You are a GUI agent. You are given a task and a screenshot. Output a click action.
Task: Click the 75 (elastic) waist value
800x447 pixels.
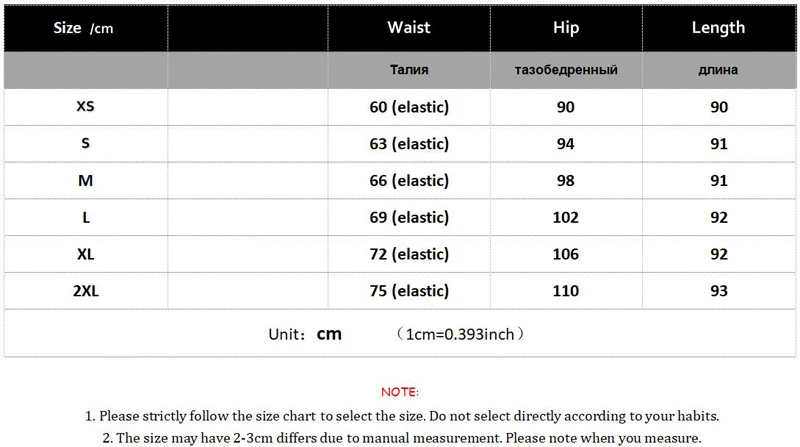(x=409, y=291)
